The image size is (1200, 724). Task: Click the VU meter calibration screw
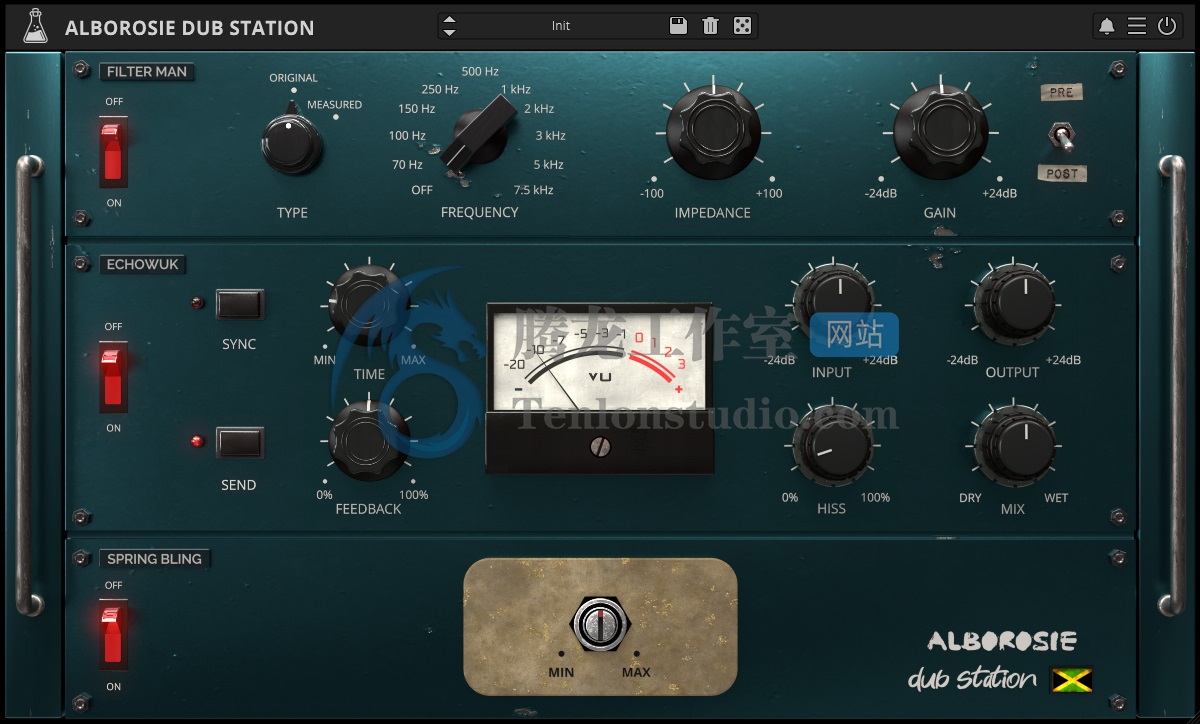tap(600, 446)
